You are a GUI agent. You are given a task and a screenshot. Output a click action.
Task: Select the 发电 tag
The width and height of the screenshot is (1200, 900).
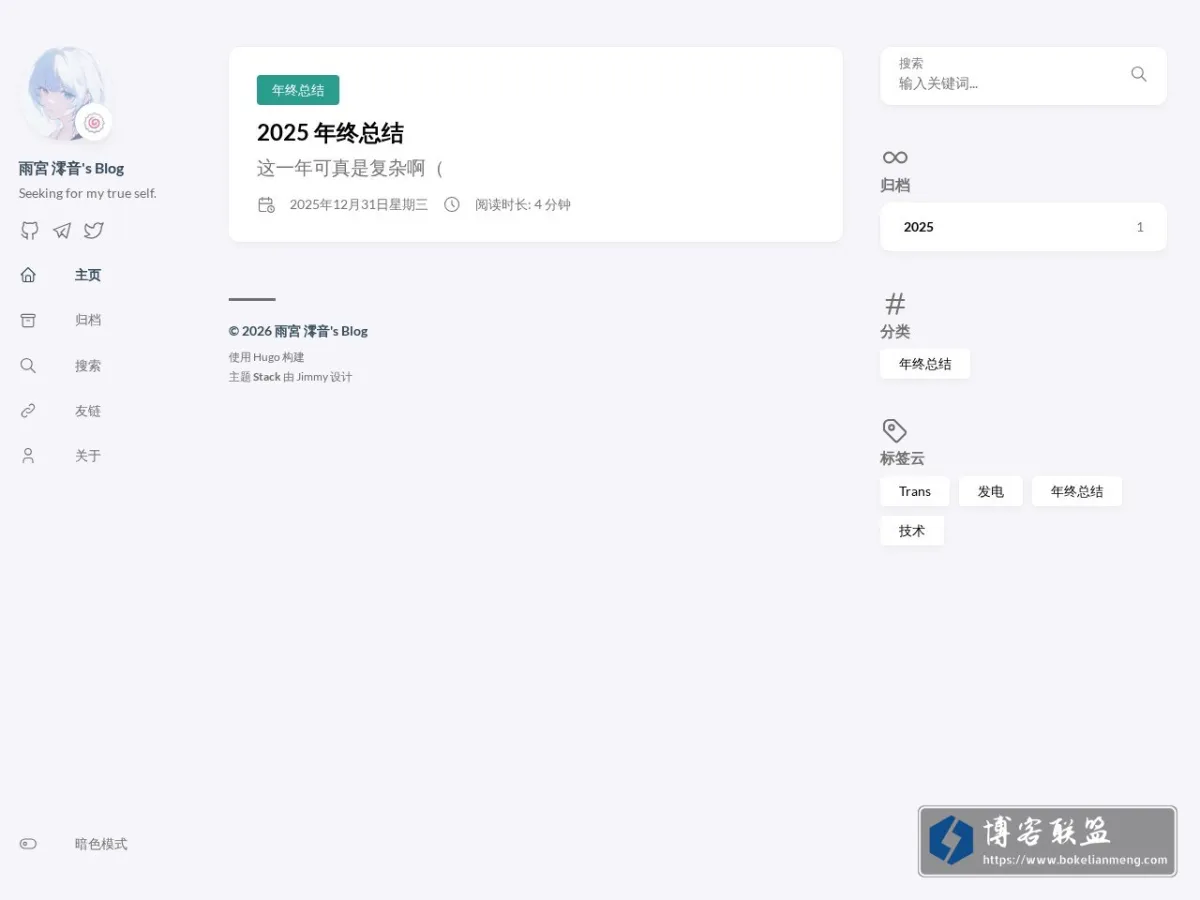click(991, 491)
